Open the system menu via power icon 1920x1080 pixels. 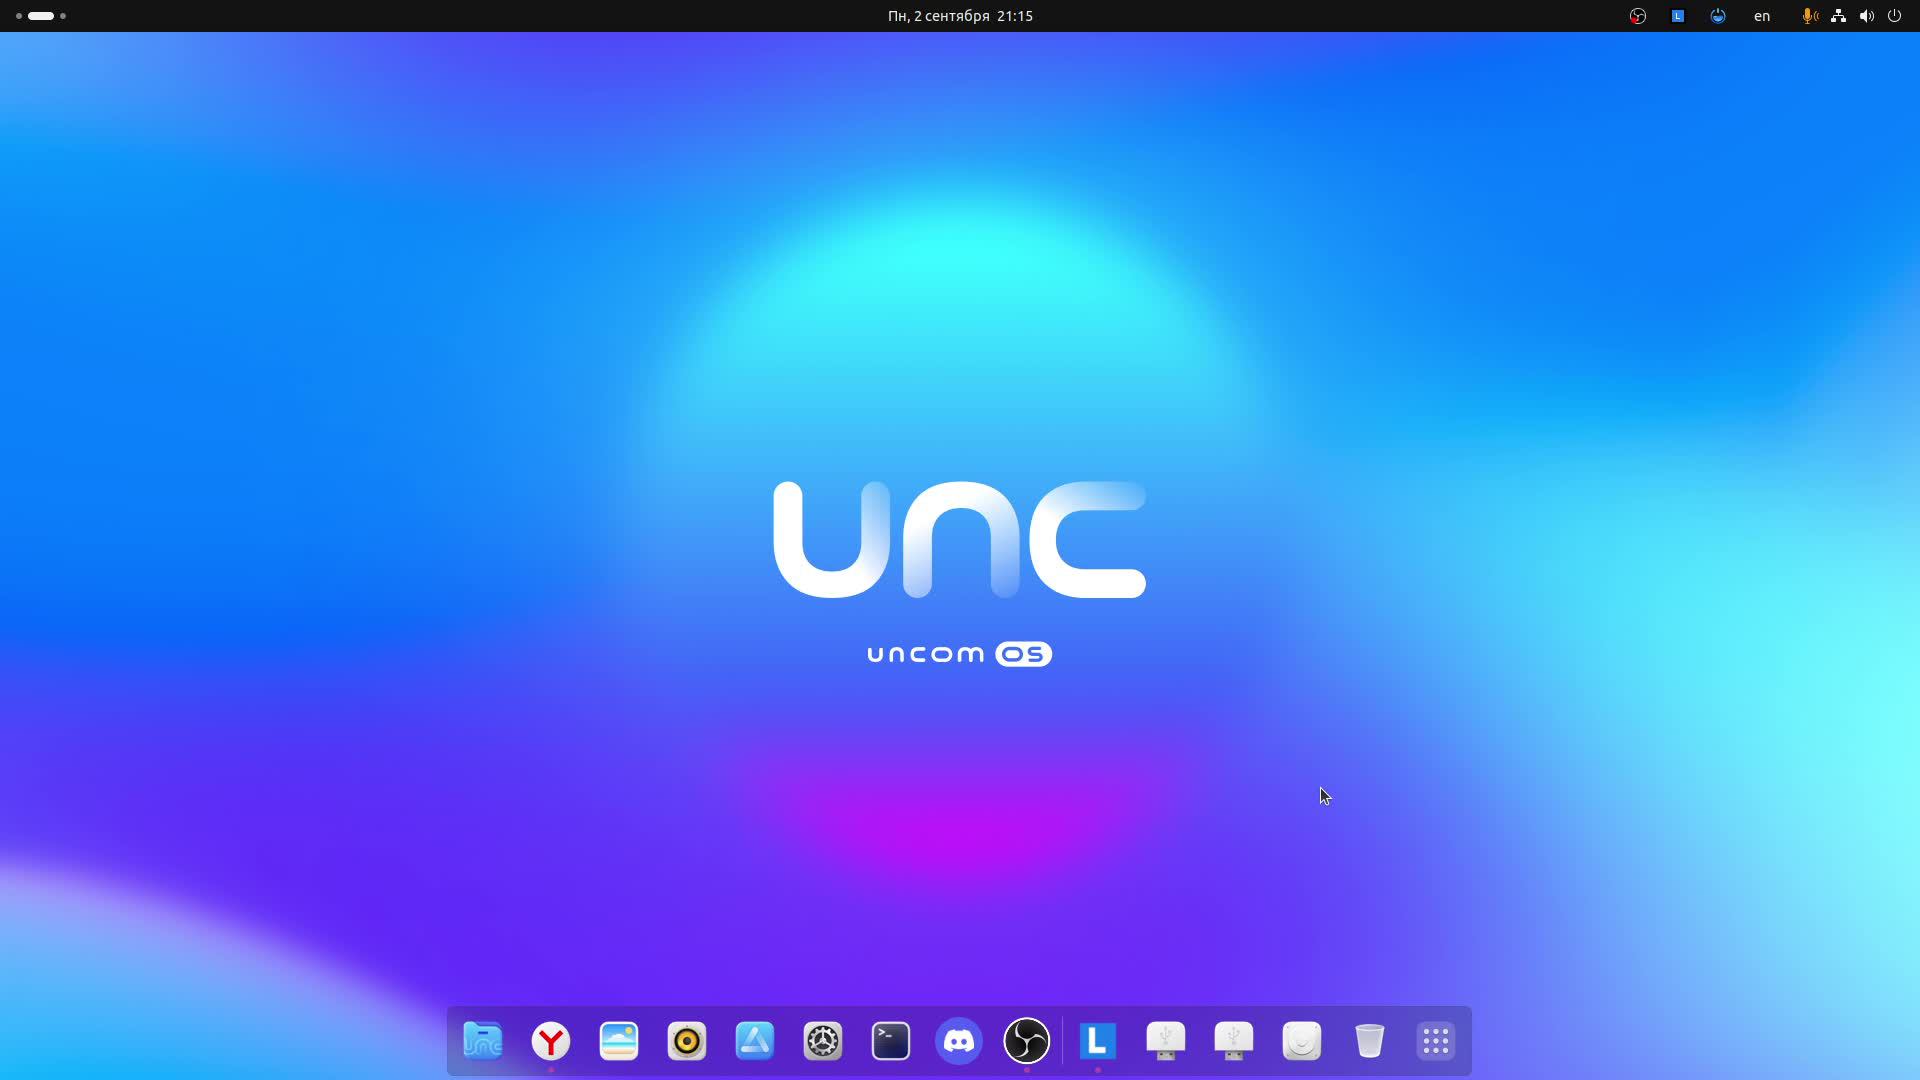[x=1894, y=16]
